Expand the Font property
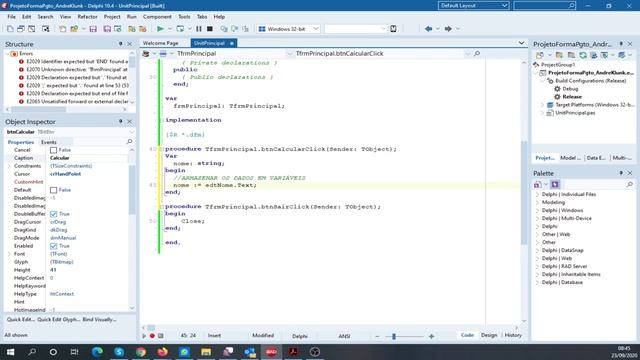The height and width of the screenshot is (360, 640). point(9,254)
